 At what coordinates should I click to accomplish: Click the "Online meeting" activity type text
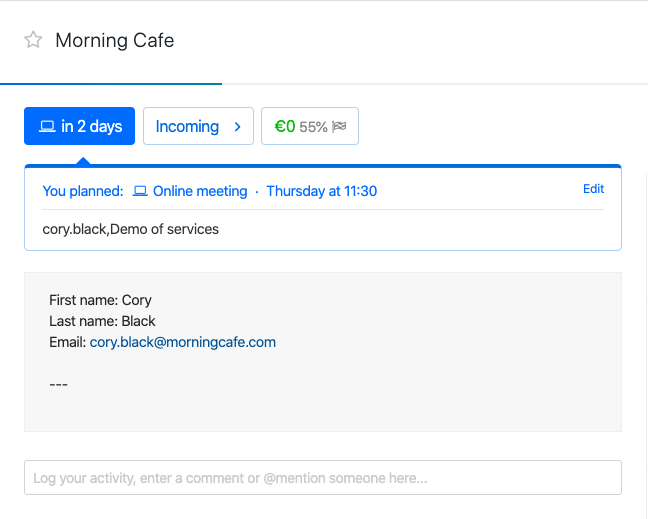[x=199, y=191]
